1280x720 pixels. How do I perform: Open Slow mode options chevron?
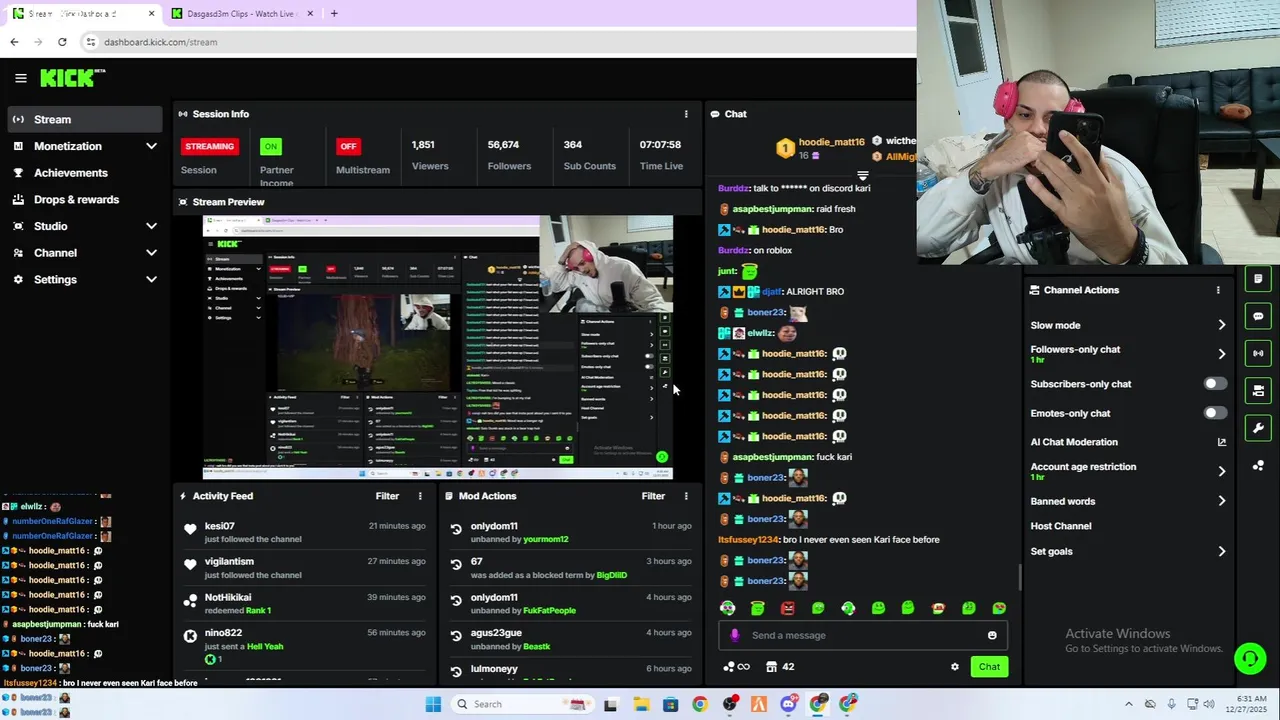click(x=1222, y=325)
